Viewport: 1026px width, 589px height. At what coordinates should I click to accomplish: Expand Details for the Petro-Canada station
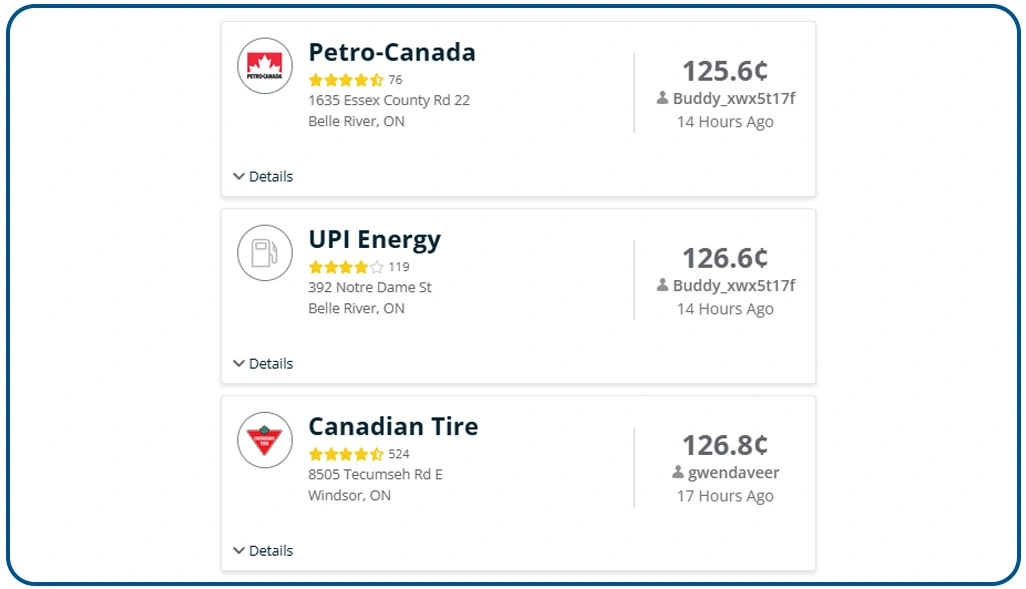(x=264, y=176)
